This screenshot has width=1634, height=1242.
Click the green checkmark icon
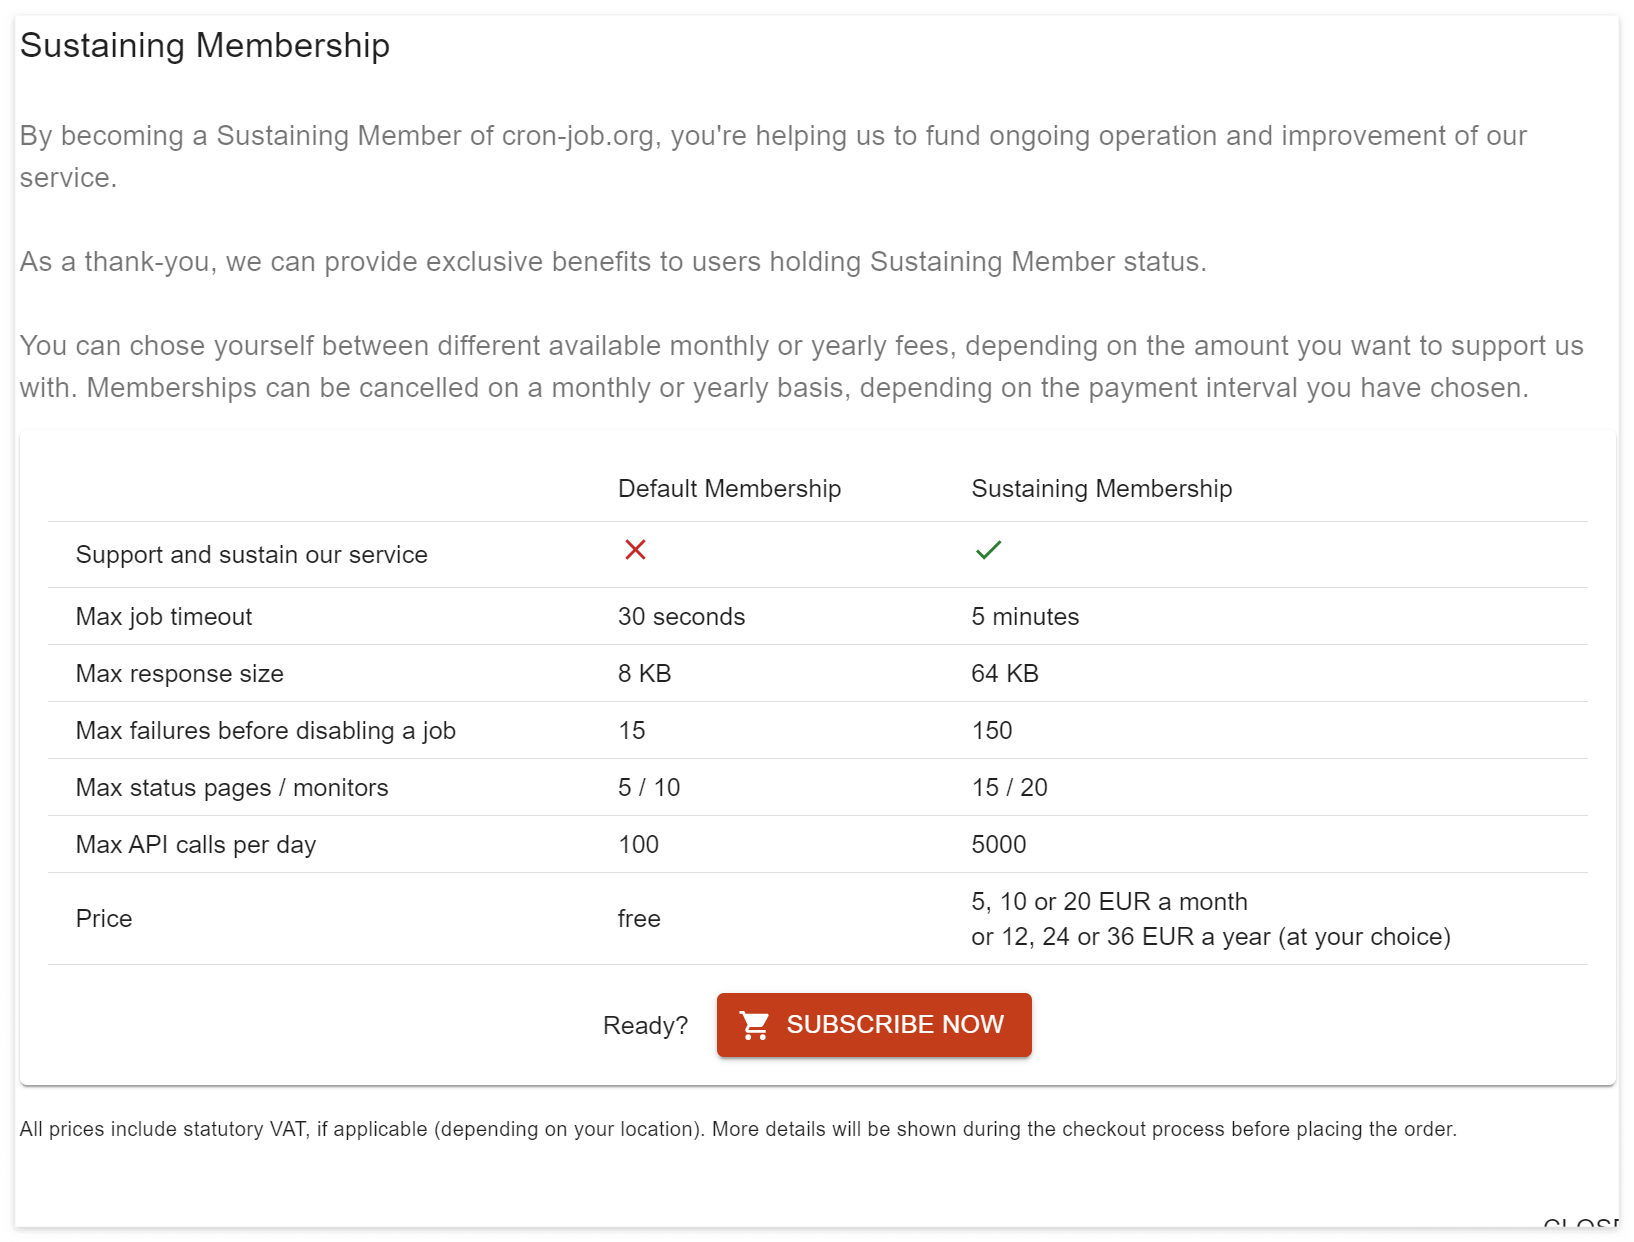(988, 550)
